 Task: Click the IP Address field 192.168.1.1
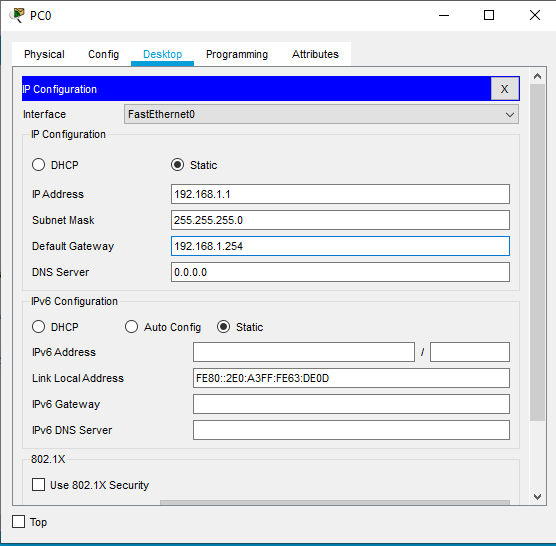[340, 194]
